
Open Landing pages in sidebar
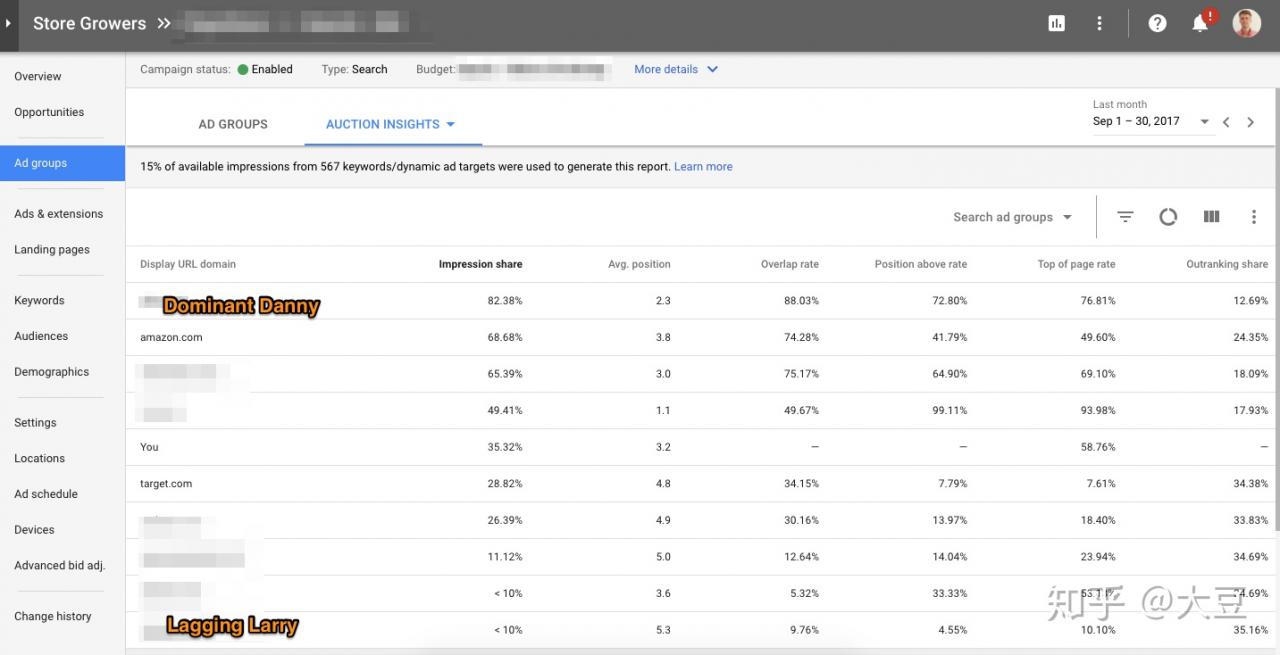[52, 250]
